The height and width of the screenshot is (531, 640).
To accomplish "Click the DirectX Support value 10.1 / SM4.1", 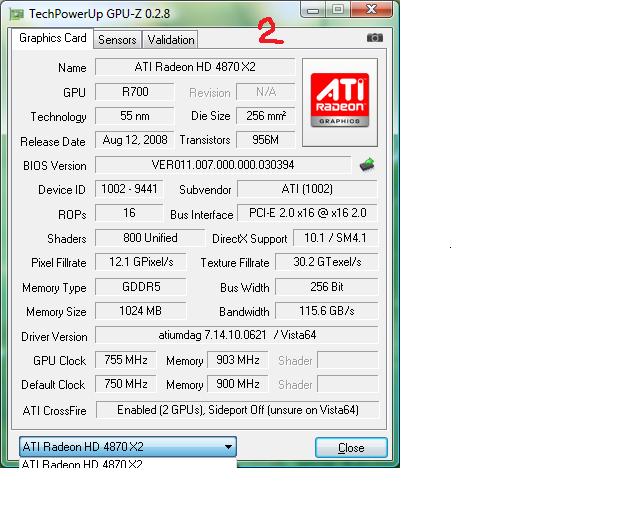I will tap(336, 238).
